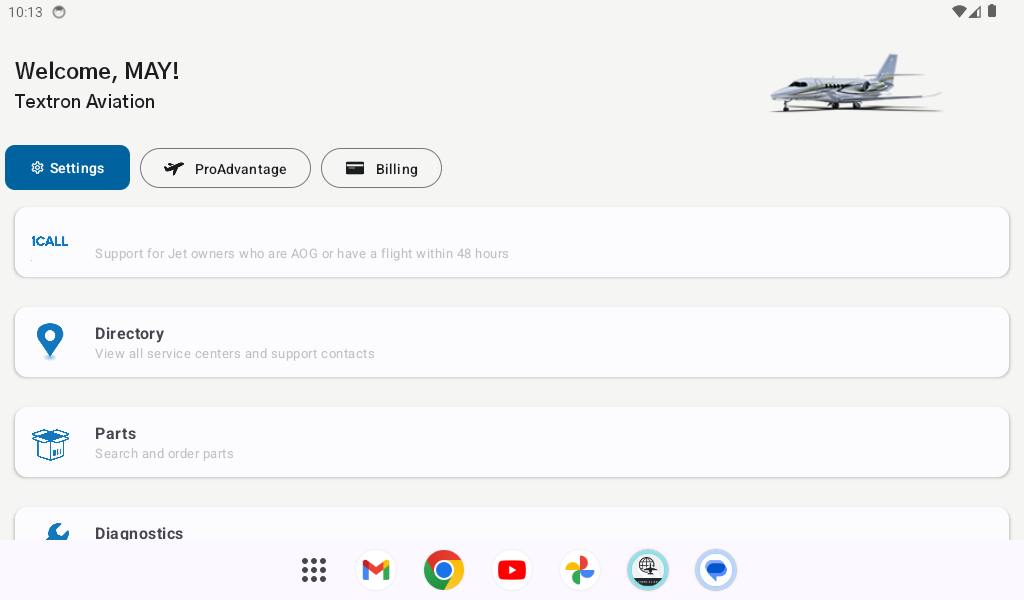Open the globe app icon in dock
This screenshot has height=600, width=1024.
tap(648, 570)
